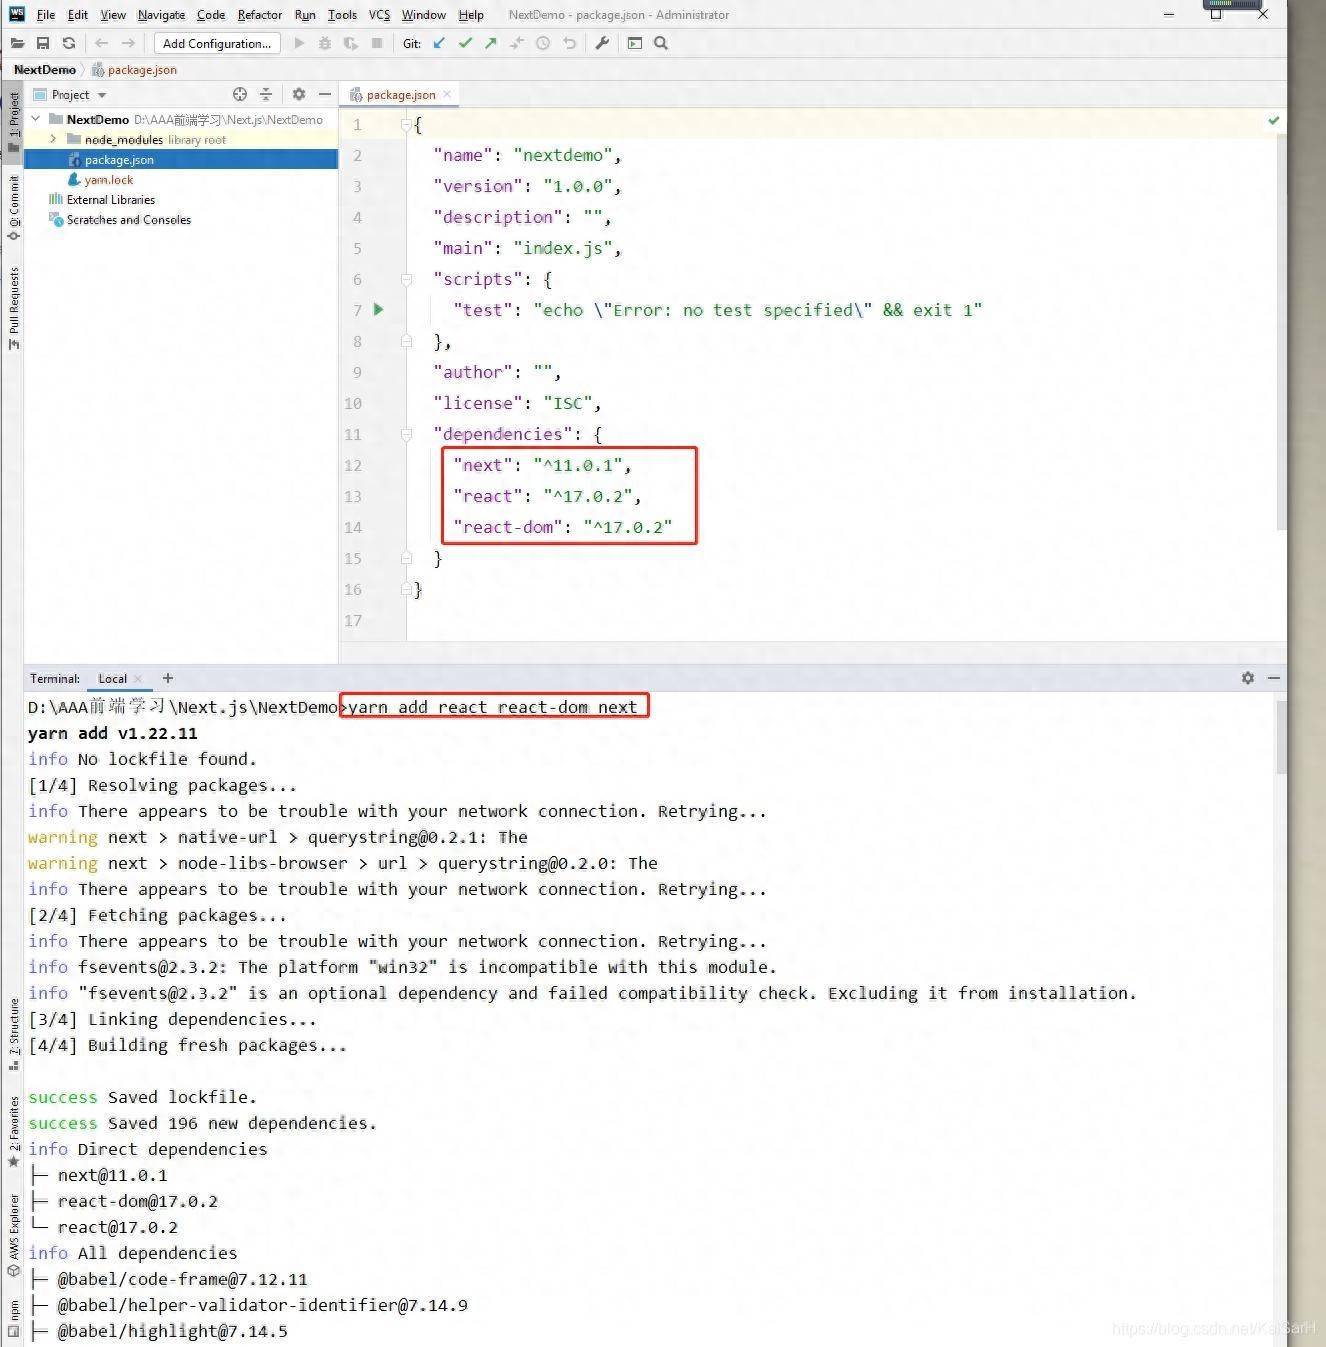Screen dimensions: 1326x1347
Task: Collapse the NextDemo root folder
Action: click(36, 119)
